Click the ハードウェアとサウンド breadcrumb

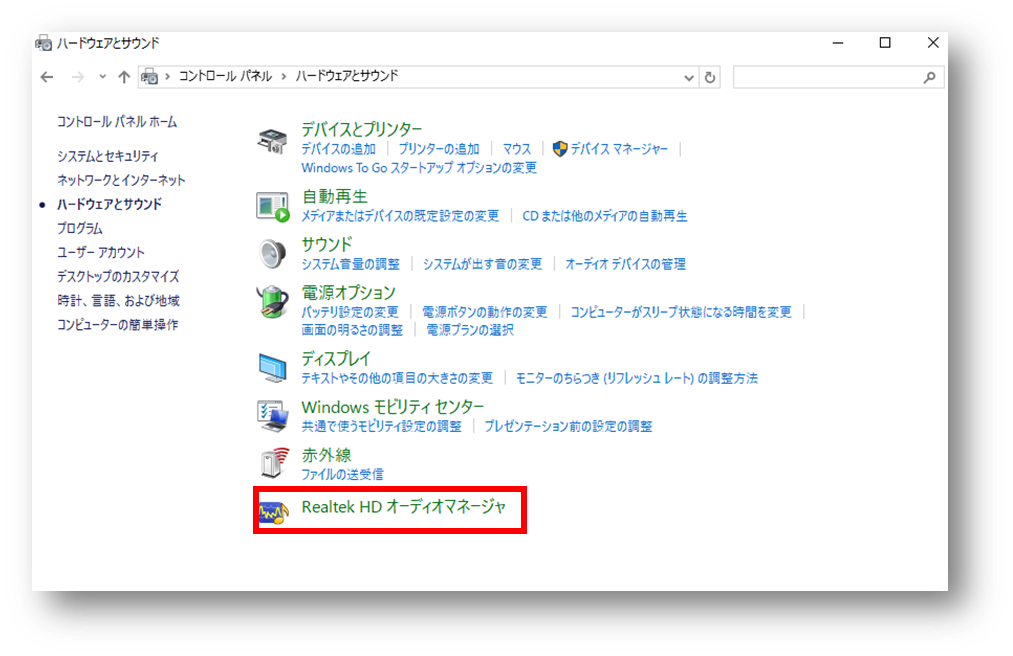click(347, 76)
